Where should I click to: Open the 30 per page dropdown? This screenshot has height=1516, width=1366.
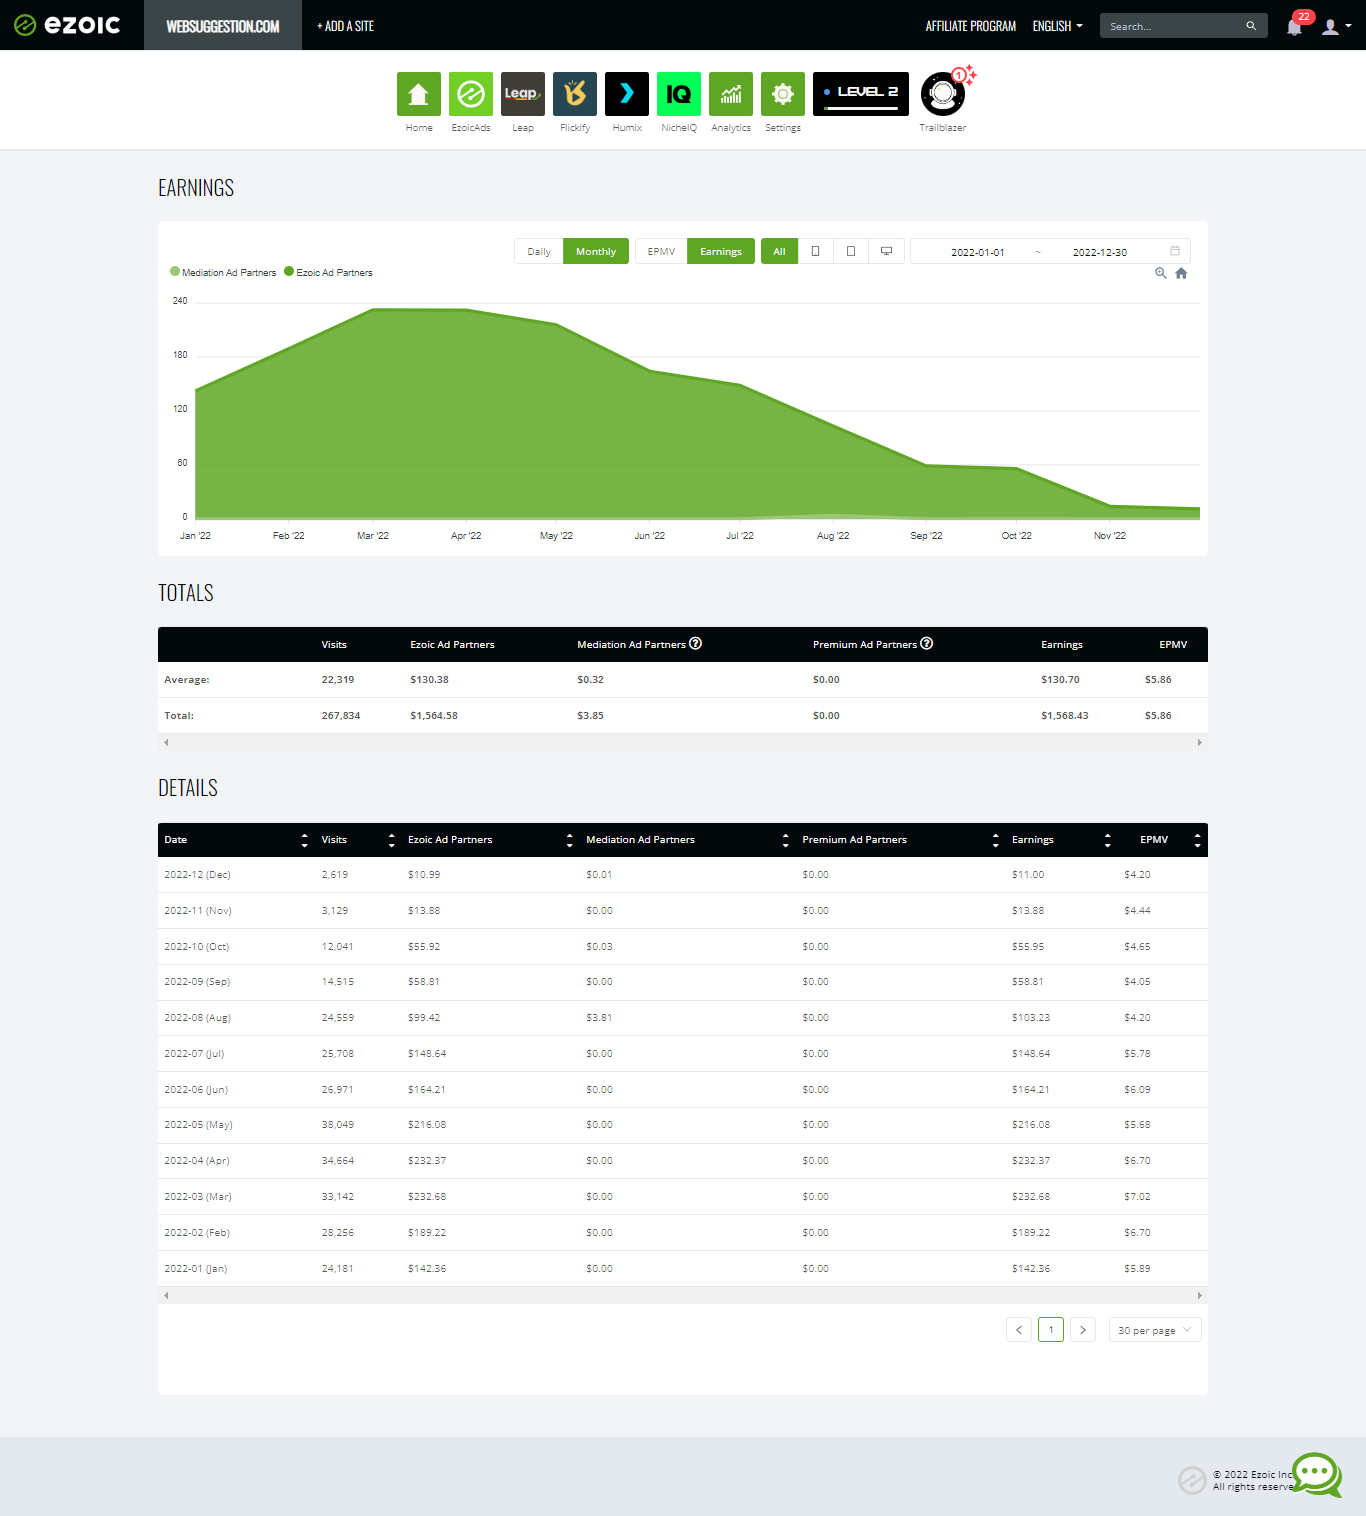pyautogui.click(x=1155, y=1330)
